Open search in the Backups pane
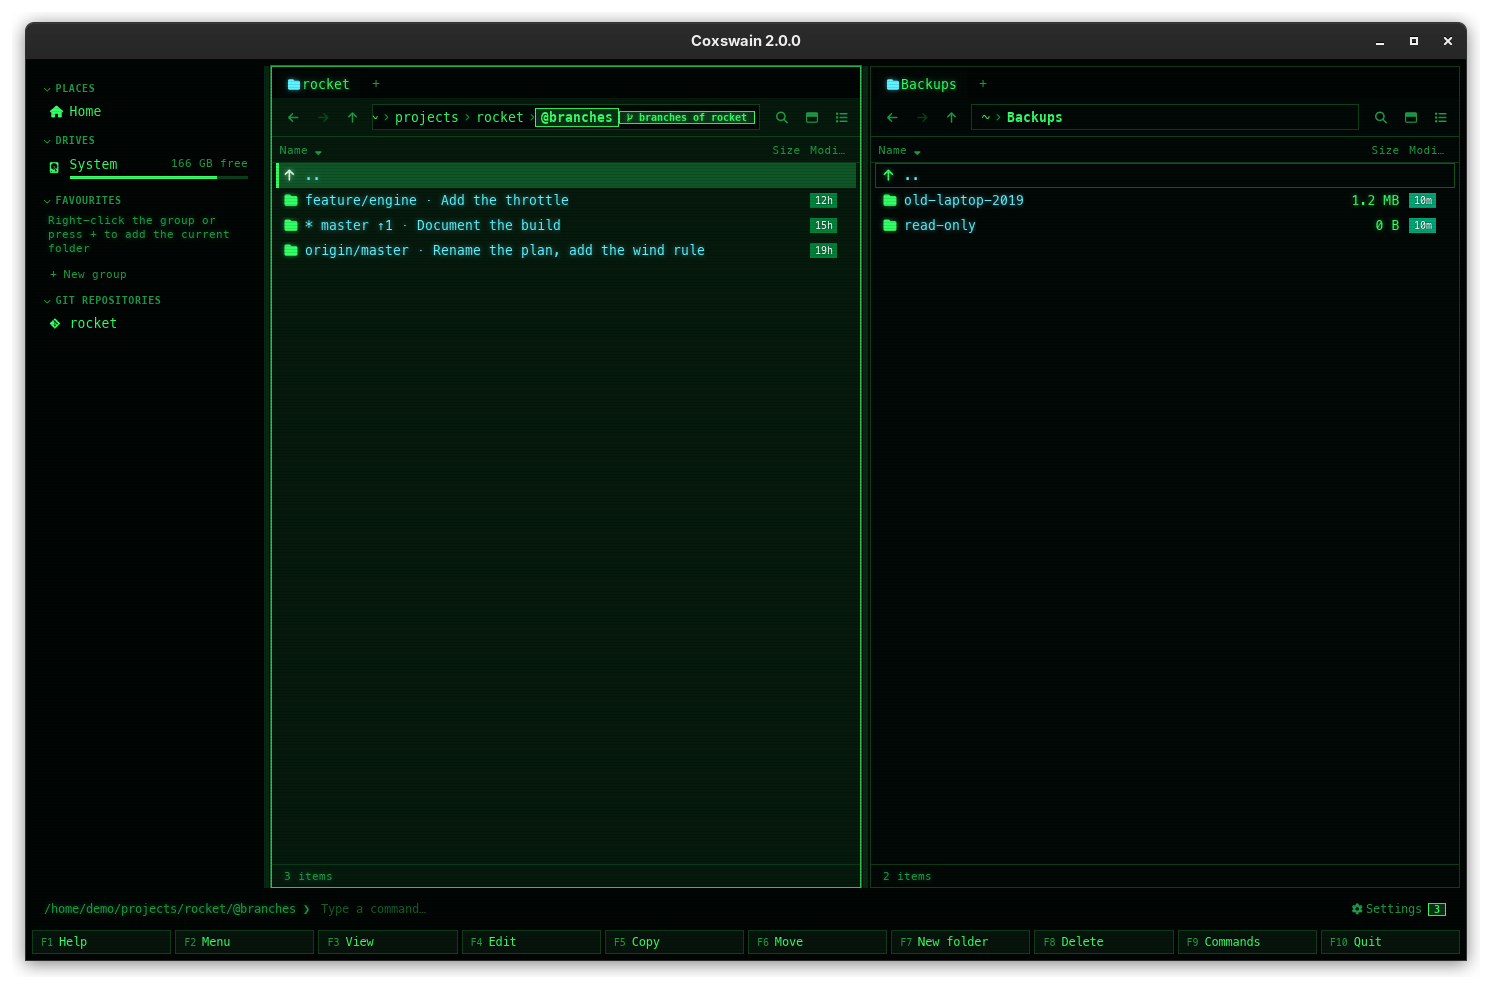 coord(1381,118)
